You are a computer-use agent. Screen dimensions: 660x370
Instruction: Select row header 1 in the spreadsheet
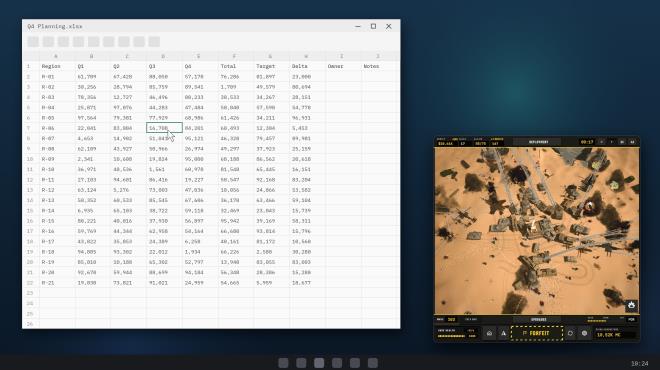click(30, 67)
